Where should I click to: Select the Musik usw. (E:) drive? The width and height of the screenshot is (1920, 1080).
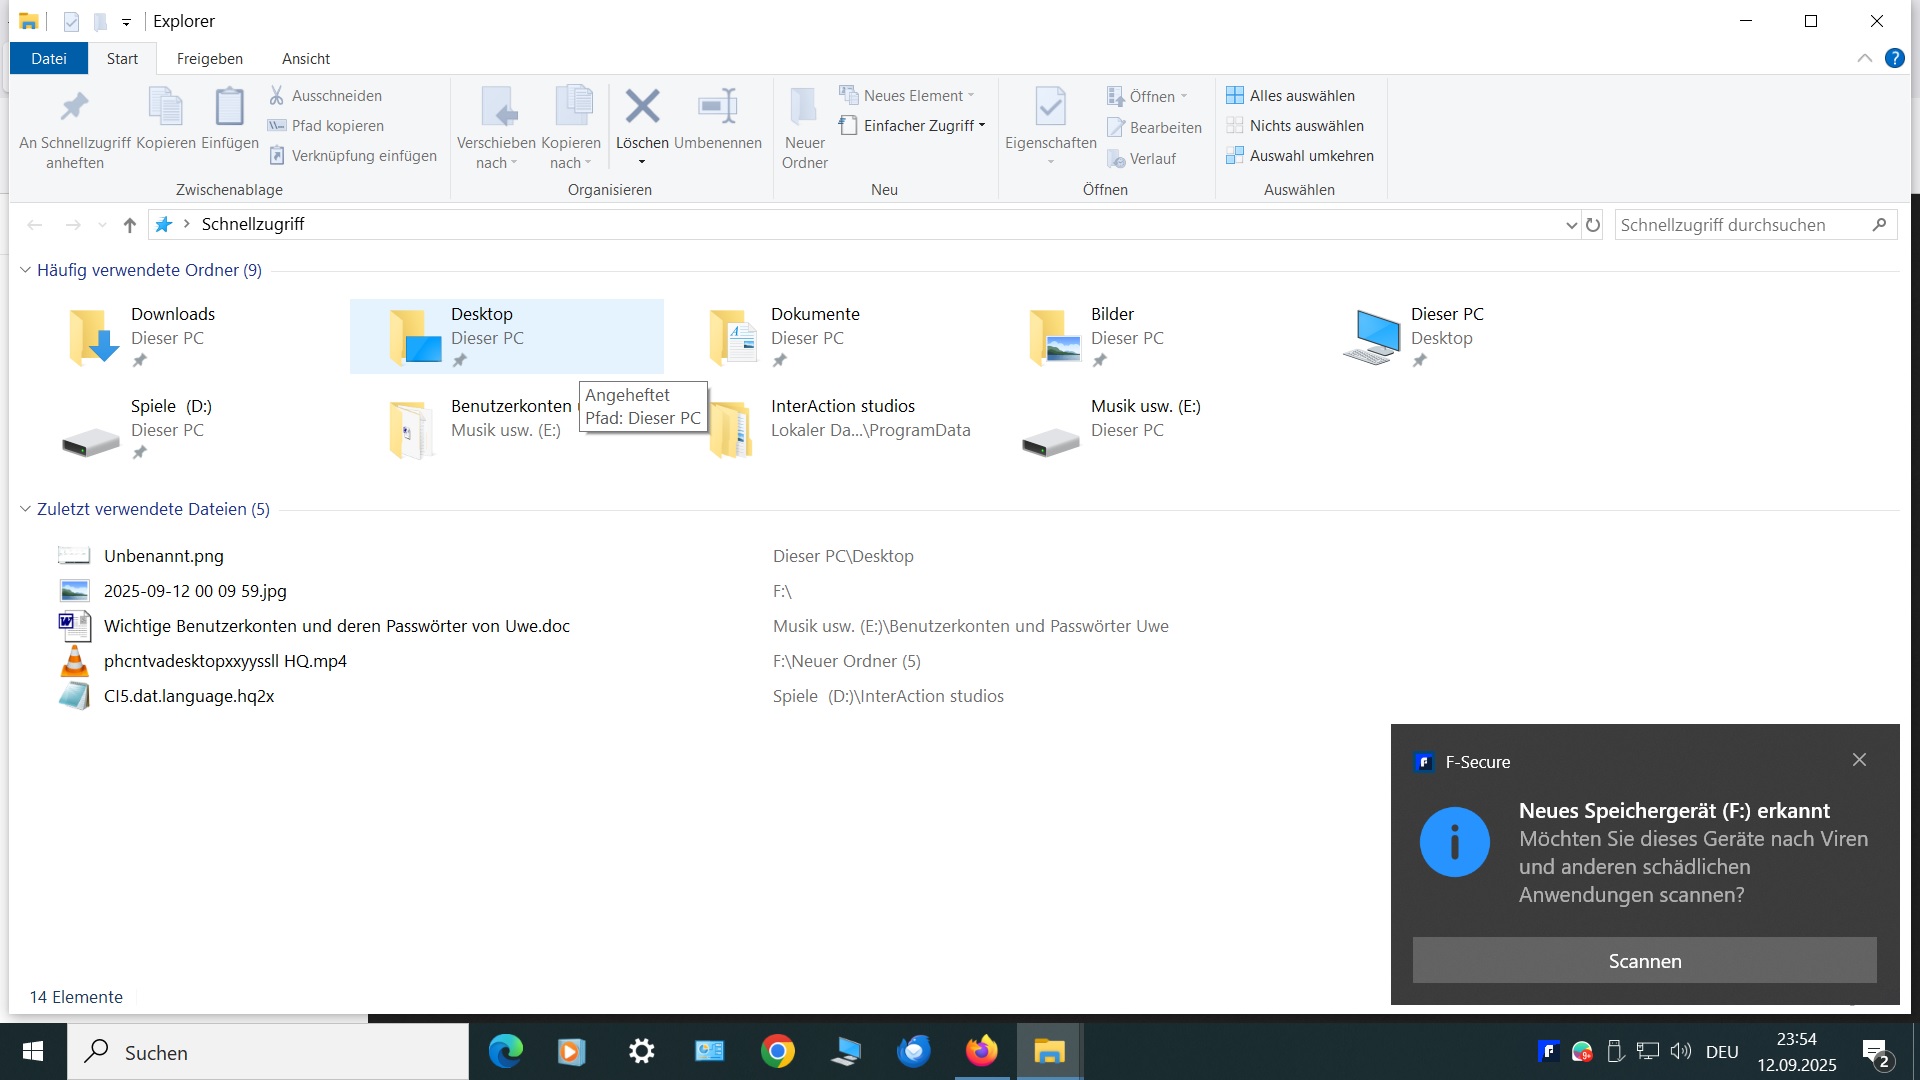tap(1146, 428)
